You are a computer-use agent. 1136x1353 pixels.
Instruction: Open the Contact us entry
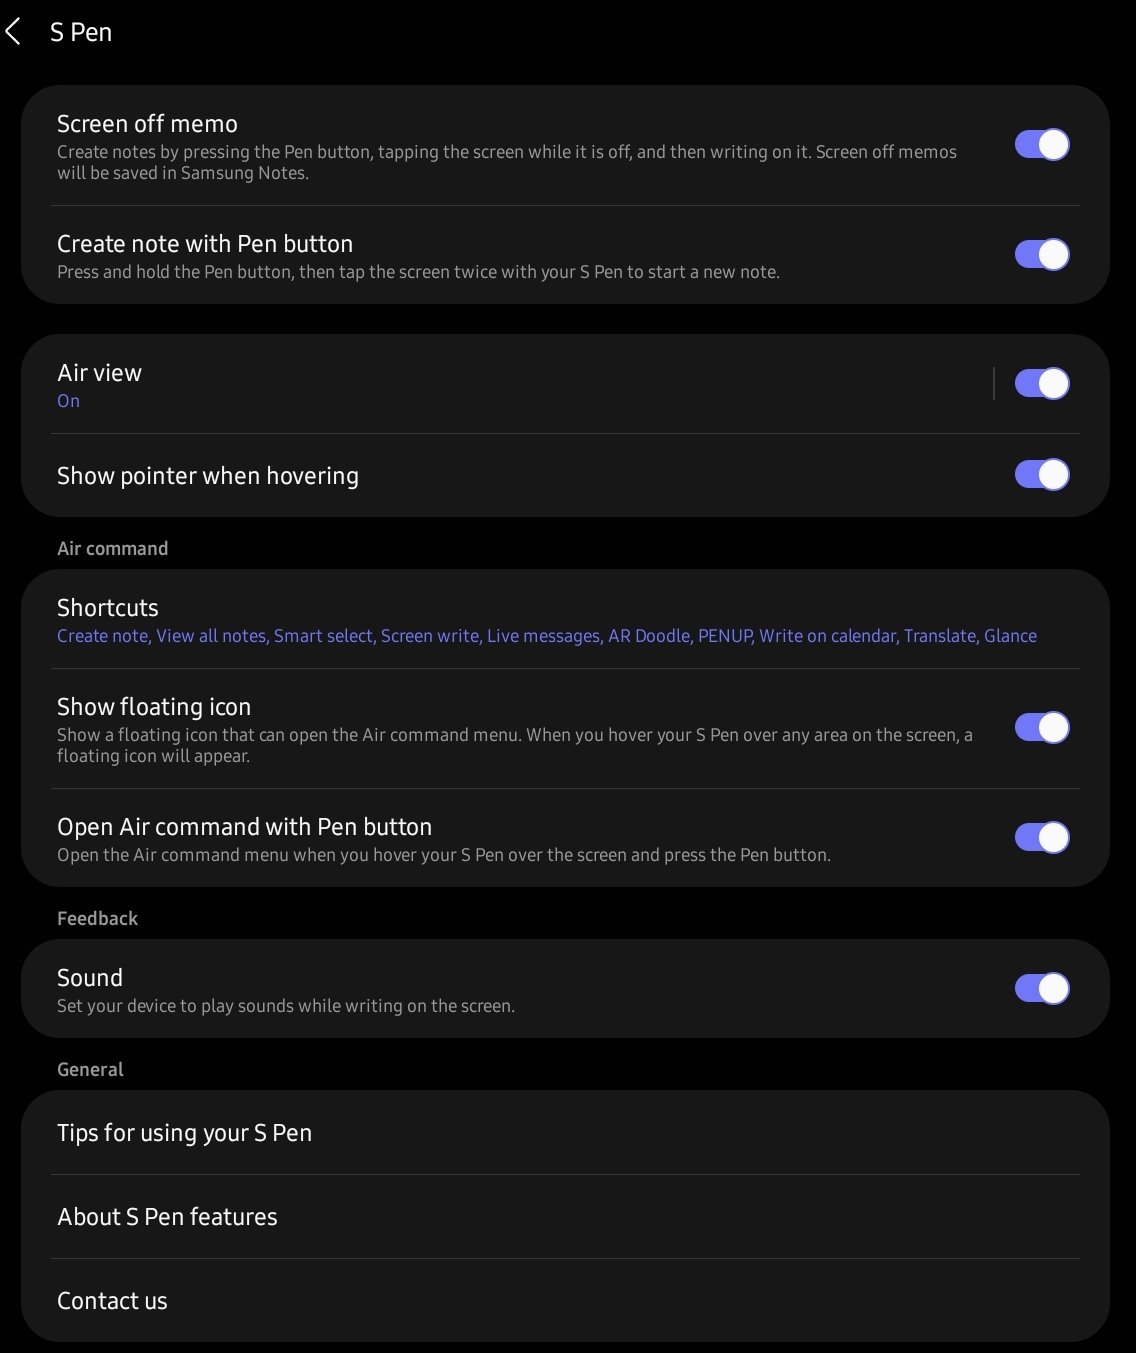click(565, 1301)
